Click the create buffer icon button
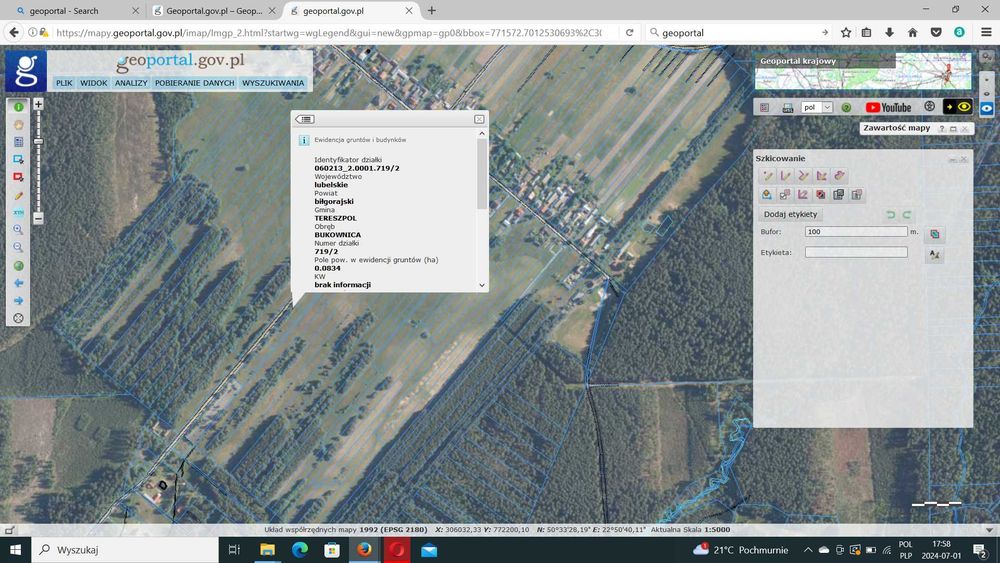This screenshot has width=1000, height=563. (934, 234)
